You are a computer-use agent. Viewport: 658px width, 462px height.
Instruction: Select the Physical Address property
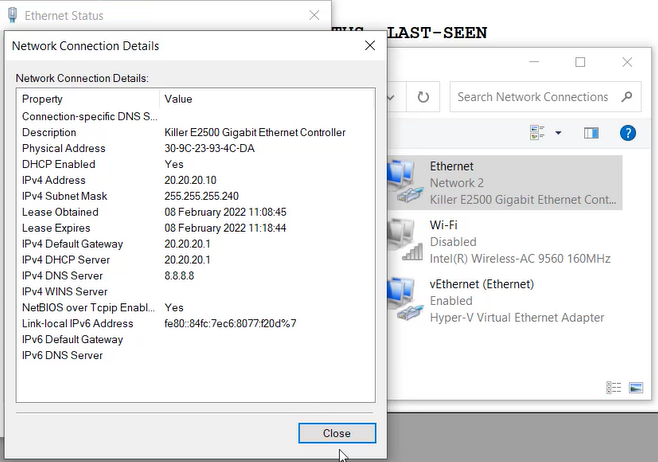(x=64, y=148)
